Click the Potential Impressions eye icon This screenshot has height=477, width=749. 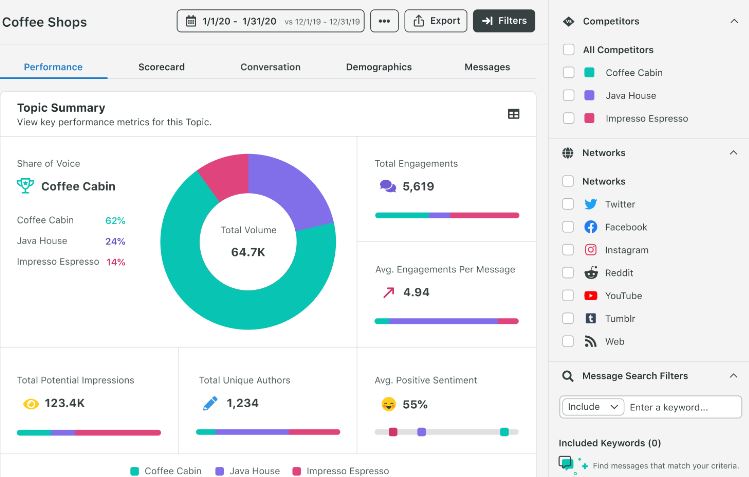[x=31, y=404]
